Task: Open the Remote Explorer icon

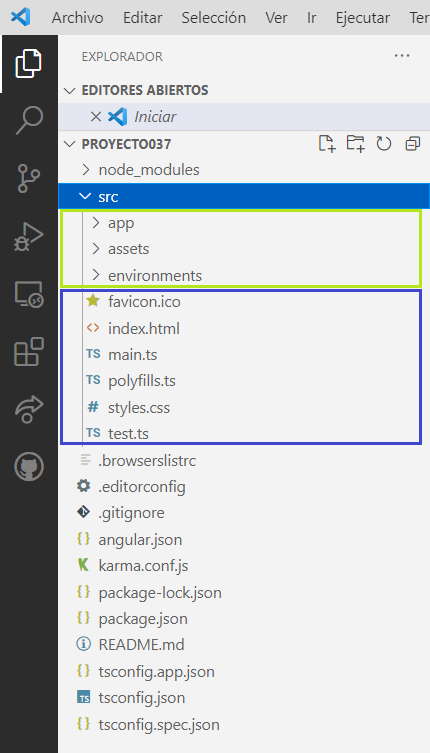Action: click(29, 294)
